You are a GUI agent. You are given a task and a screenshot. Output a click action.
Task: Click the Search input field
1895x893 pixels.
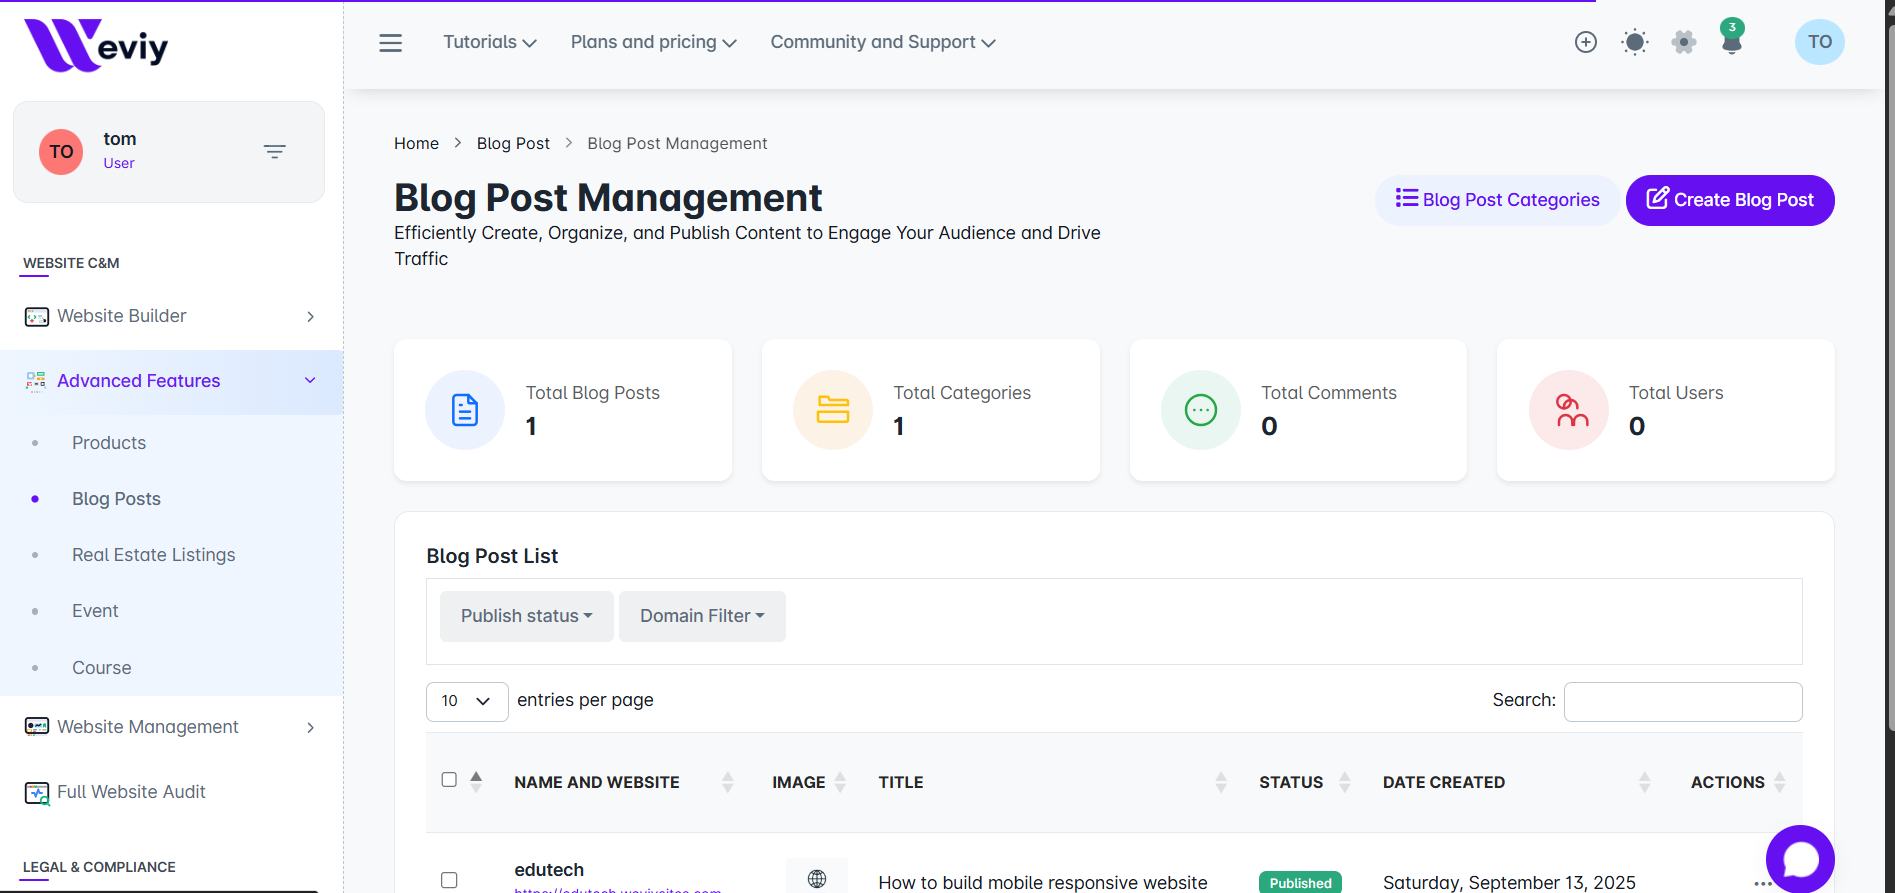coord(1682,701)
